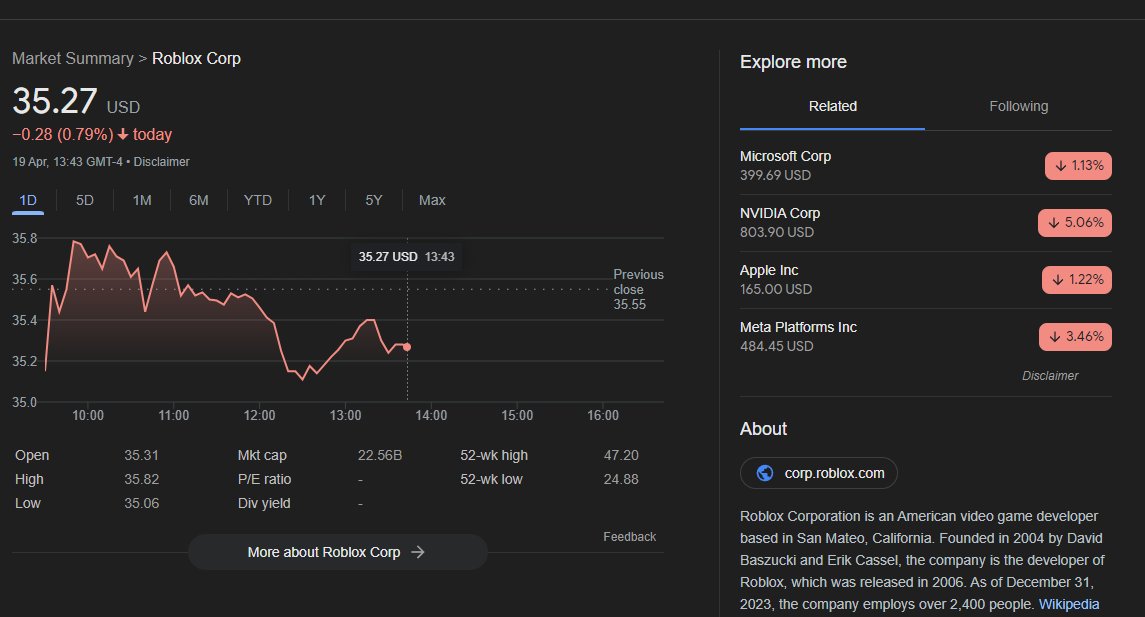Screen dimensions: 1145x617
Task: Open the Following tab in Explore more
Action: 1019,107
